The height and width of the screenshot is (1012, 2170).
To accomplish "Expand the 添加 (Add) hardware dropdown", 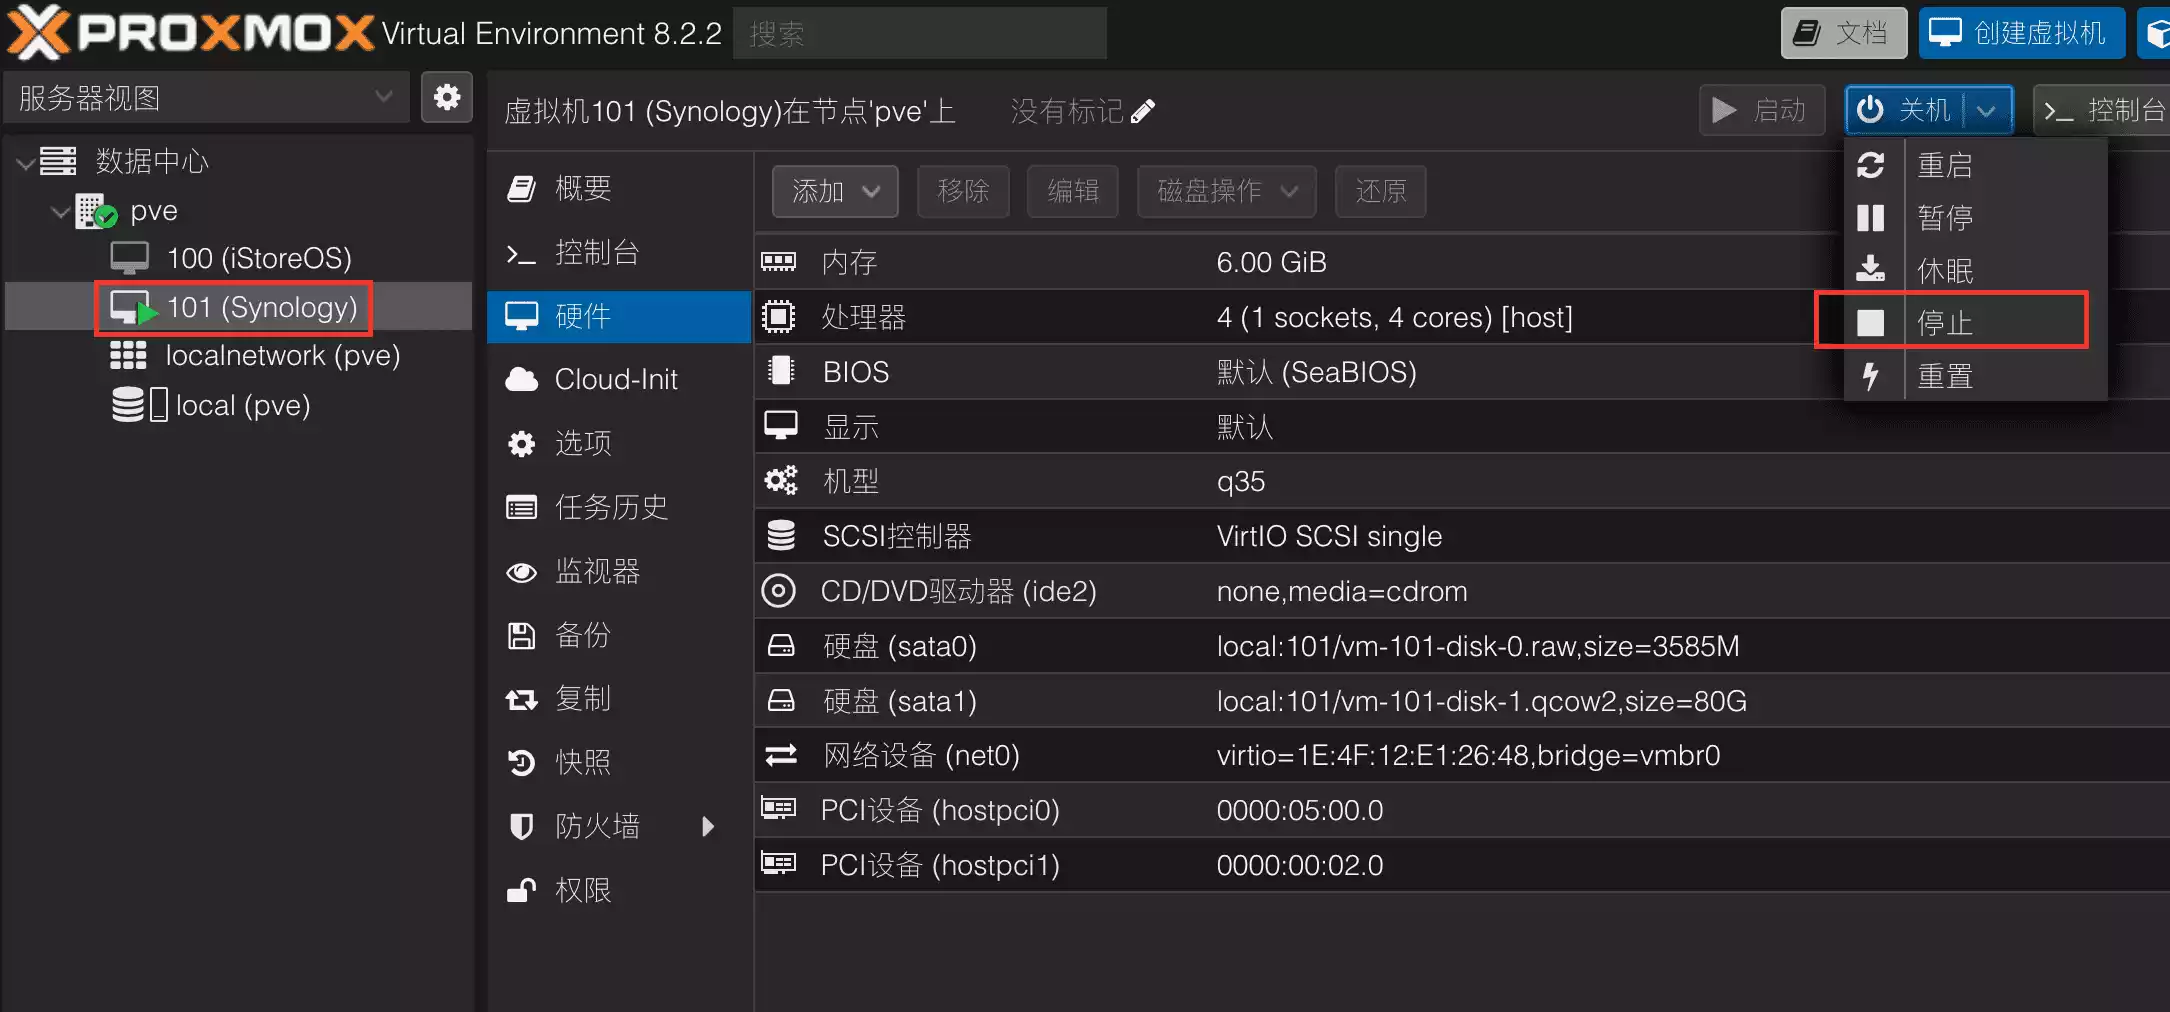I will [x=834, y=191].
